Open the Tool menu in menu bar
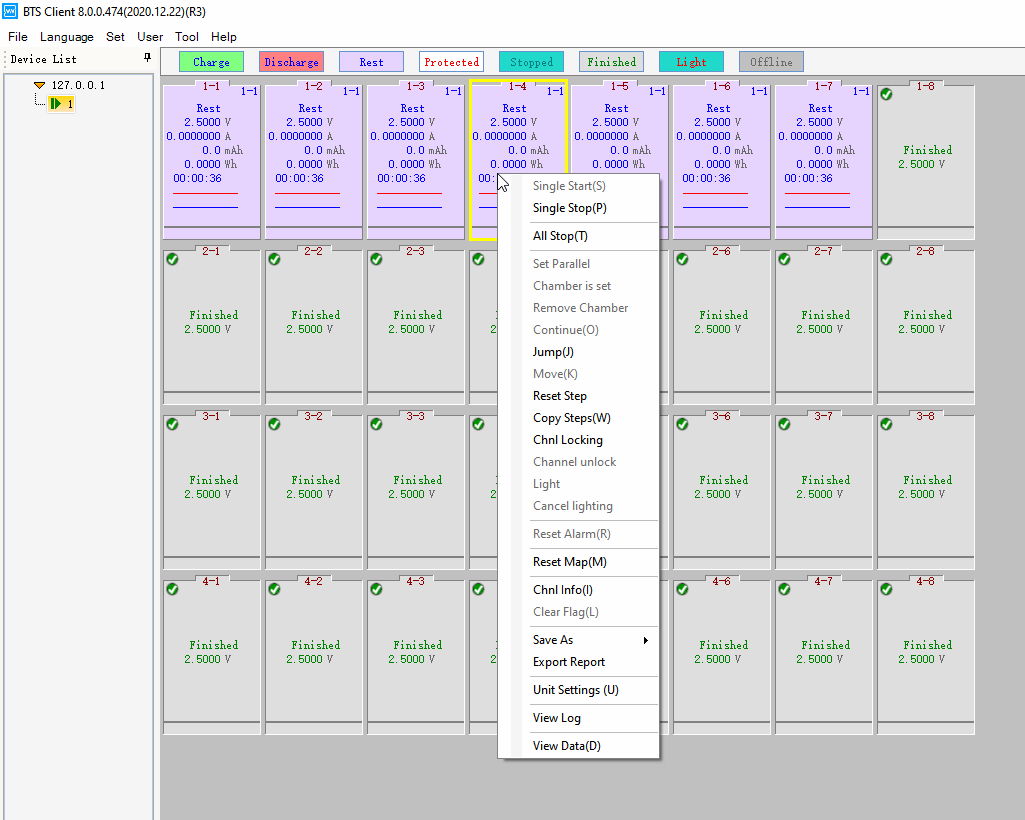 187,37
